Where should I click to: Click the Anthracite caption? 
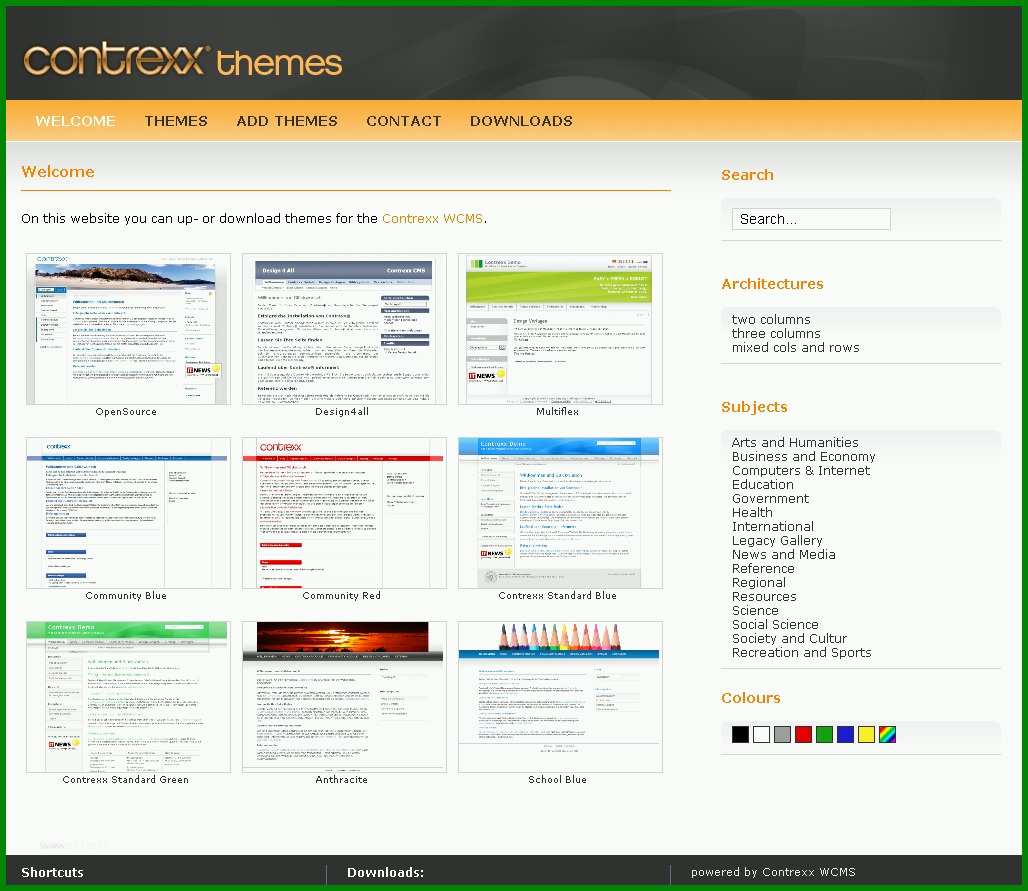[342, 780]
